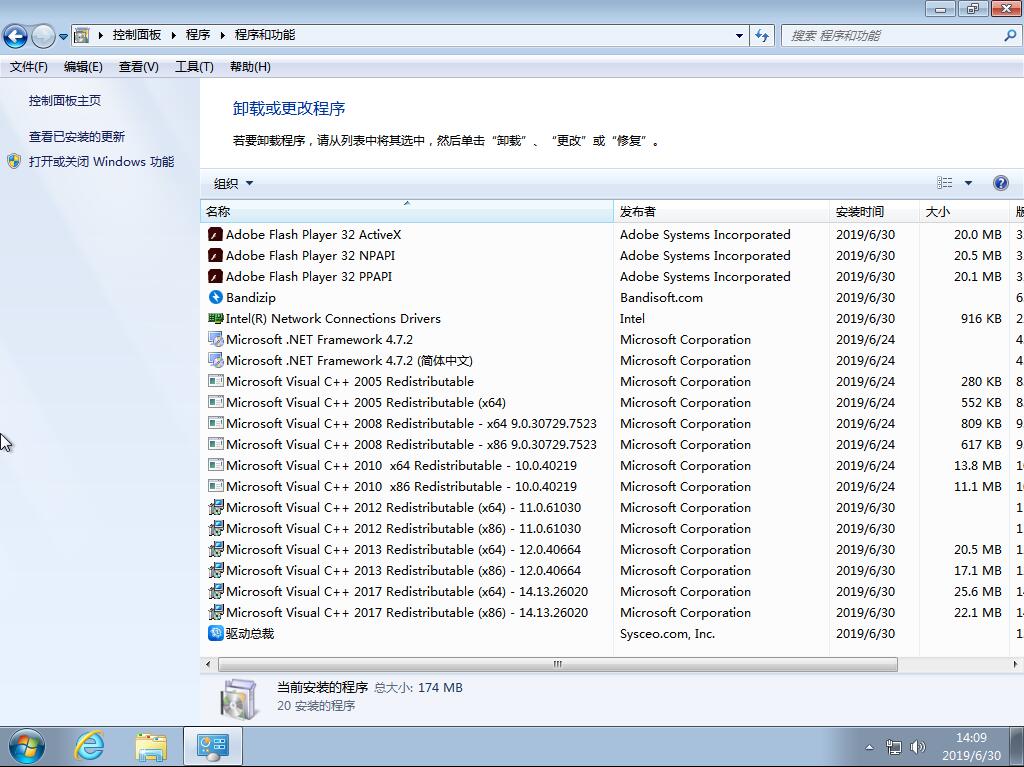
Task: Select Visual C++ 2010 x64 Redistributable icon
Action: [215, 465]
